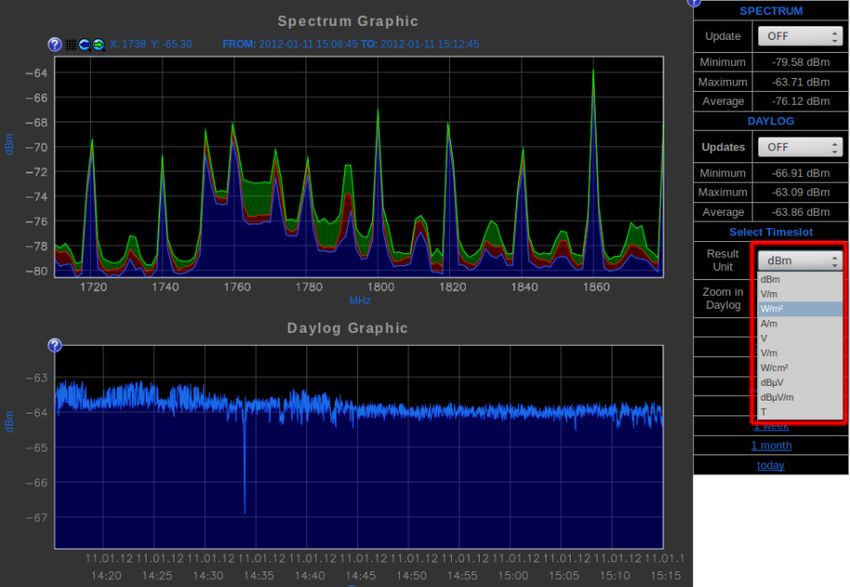
Task: Open the help icon beside the spectrum toolbar
Action: coord(55,44)
